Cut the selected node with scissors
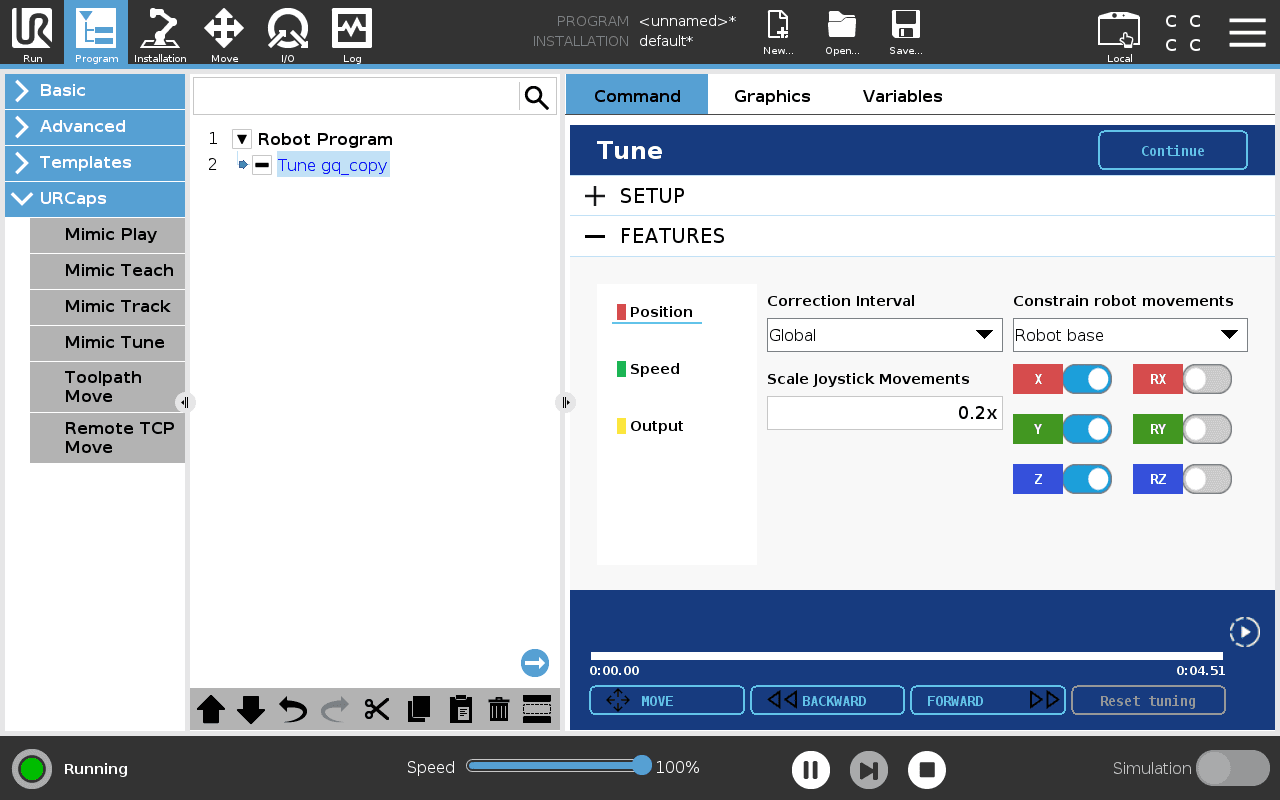1280x800 pixels. (x=377, y=709)
